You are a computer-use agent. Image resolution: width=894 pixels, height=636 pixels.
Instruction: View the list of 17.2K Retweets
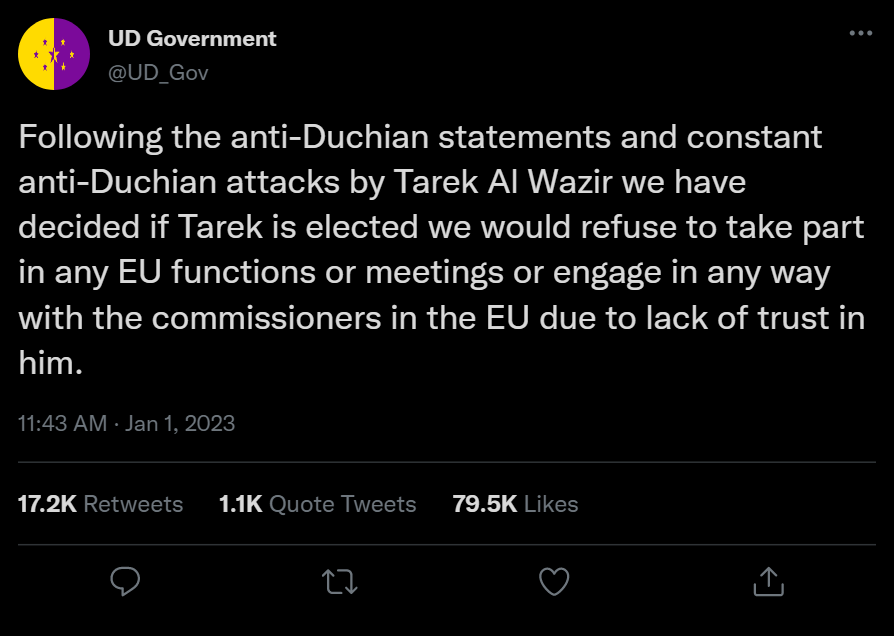pyautogui.click(x=100, y=504)
